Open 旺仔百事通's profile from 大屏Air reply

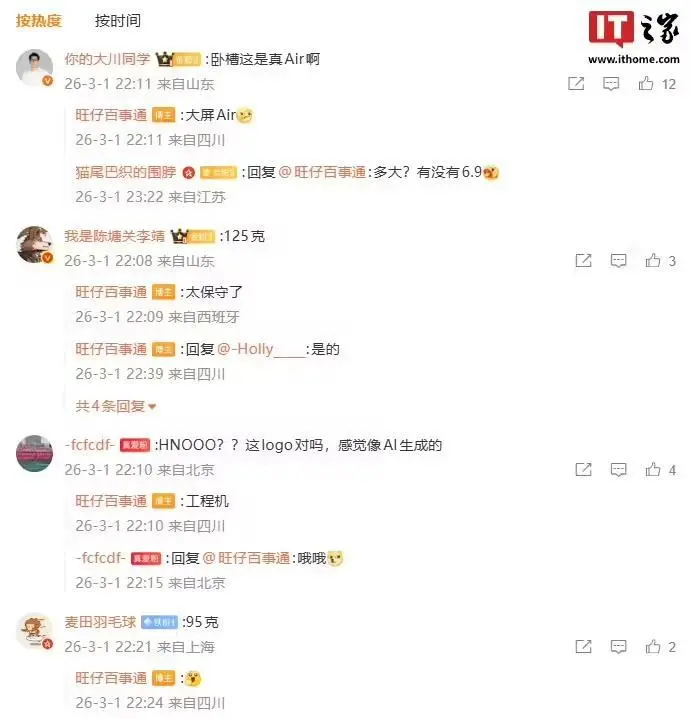[x=111, y=115]
